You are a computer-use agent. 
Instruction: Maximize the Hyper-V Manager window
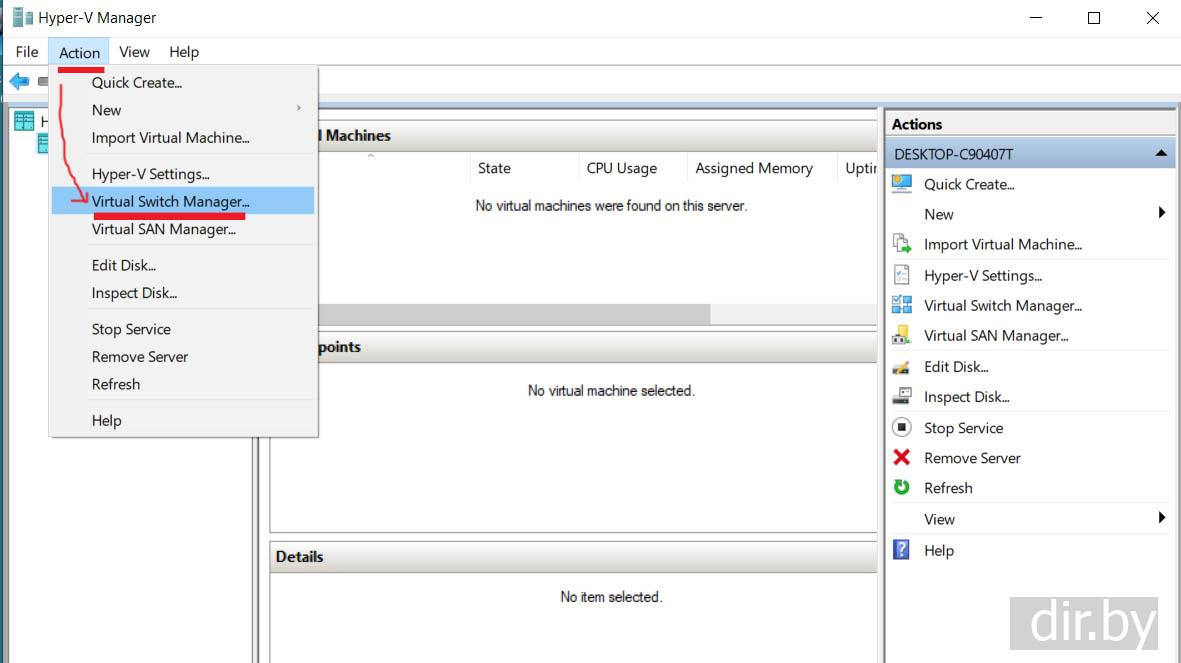[x=1094, y=18]
